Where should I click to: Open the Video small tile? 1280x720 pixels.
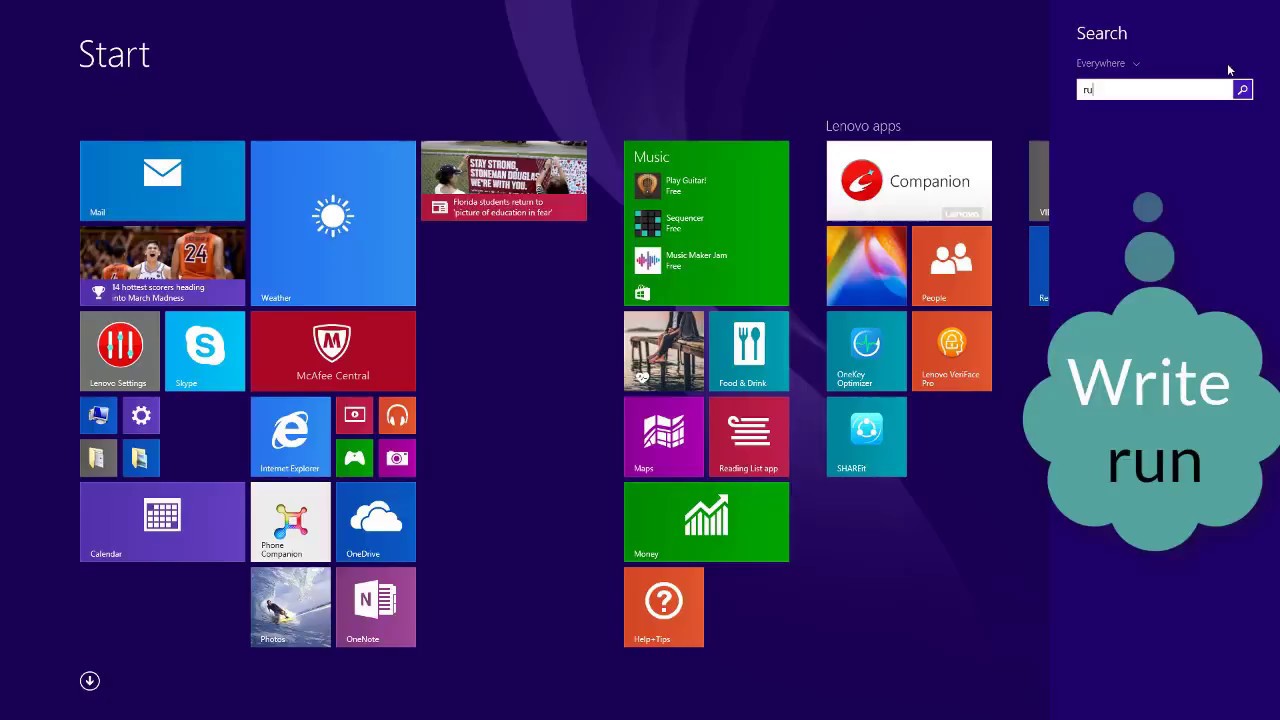point(355,415)
